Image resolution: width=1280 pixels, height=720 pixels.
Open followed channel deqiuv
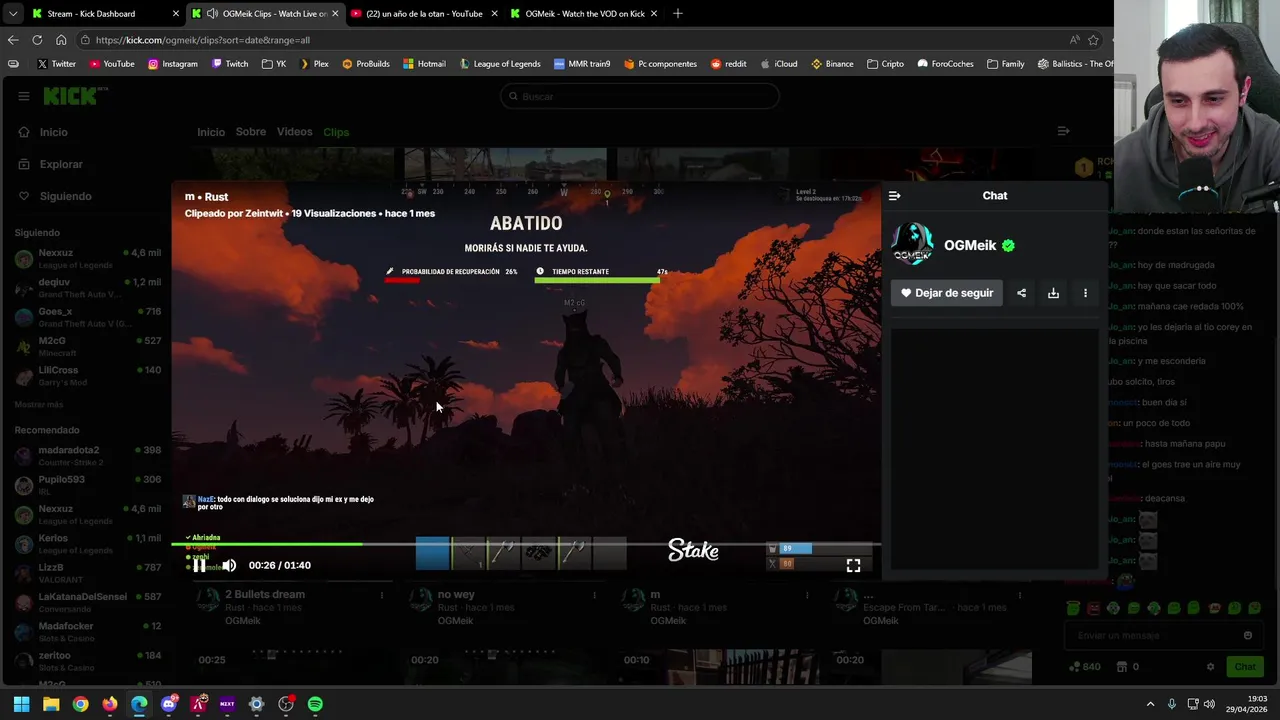[88, 287]
